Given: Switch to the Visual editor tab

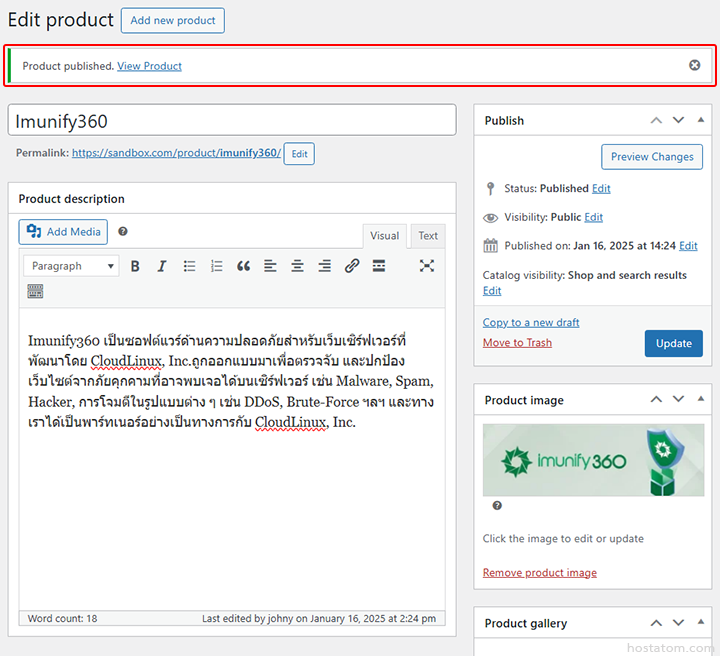Looking at the screenshot, I should [x=384, y=236].
